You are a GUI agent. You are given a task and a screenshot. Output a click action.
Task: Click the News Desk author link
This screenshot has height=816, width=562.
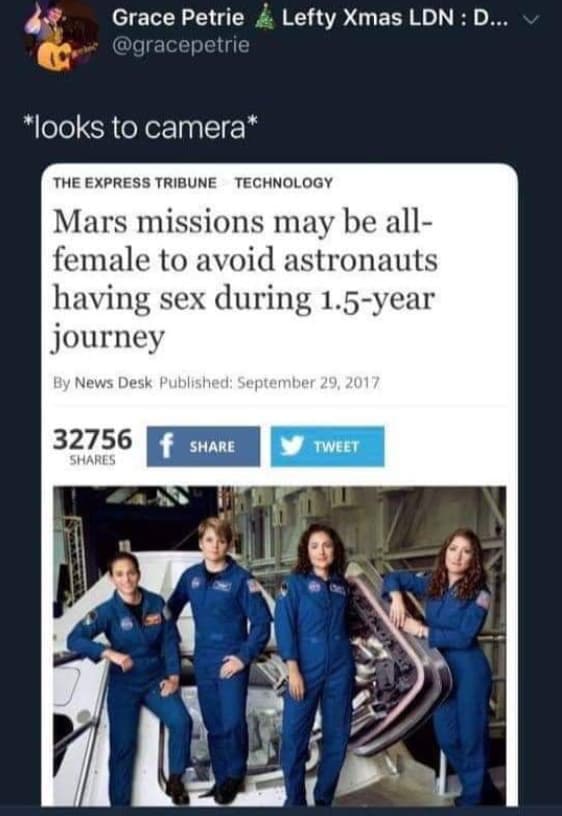point(113,382)
